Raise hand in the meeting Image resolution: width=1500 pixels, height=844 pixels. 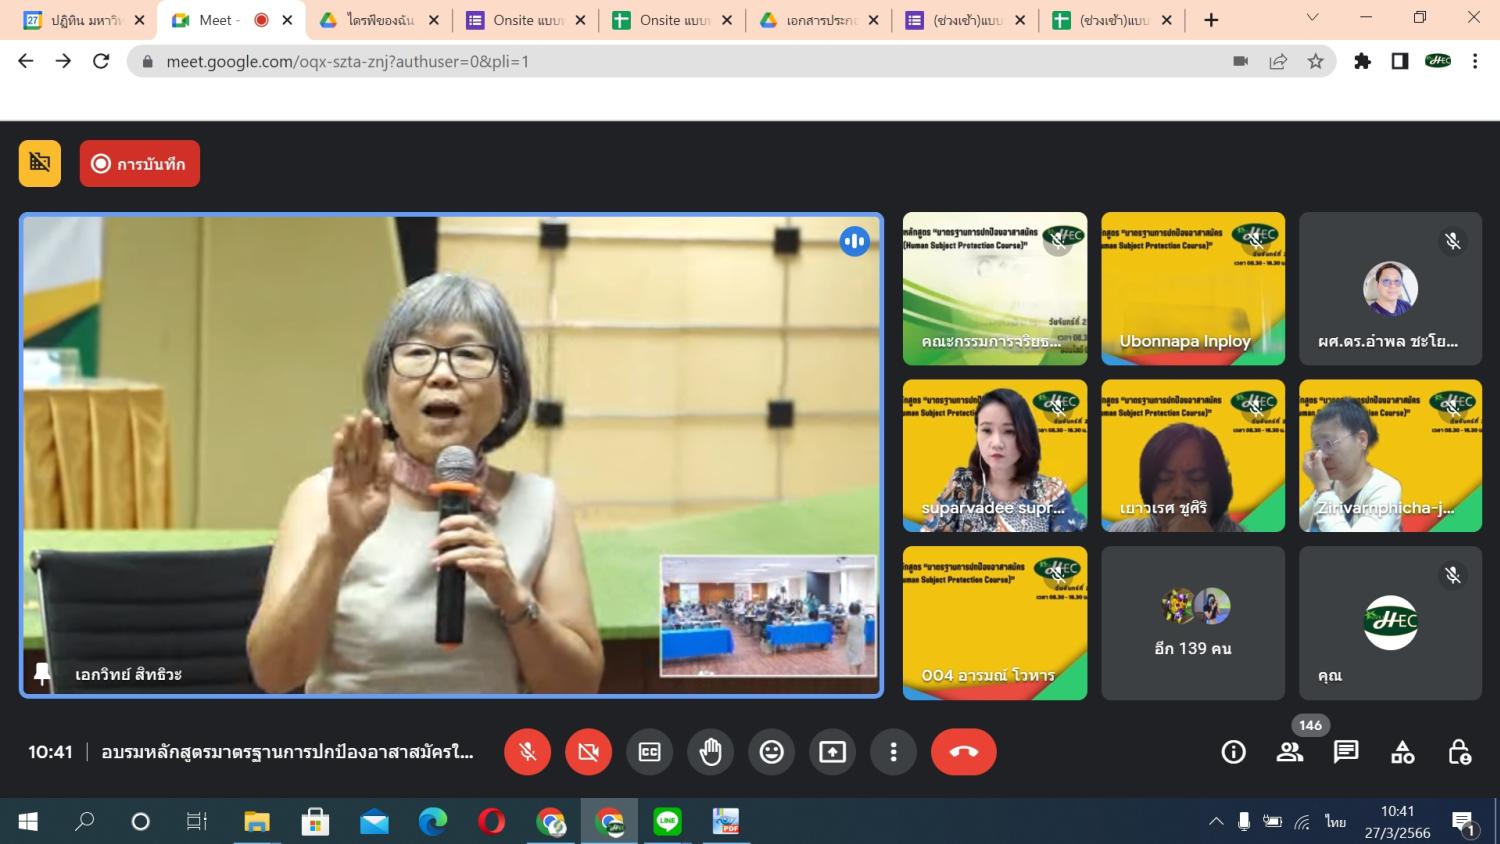(x=711, y=752)
